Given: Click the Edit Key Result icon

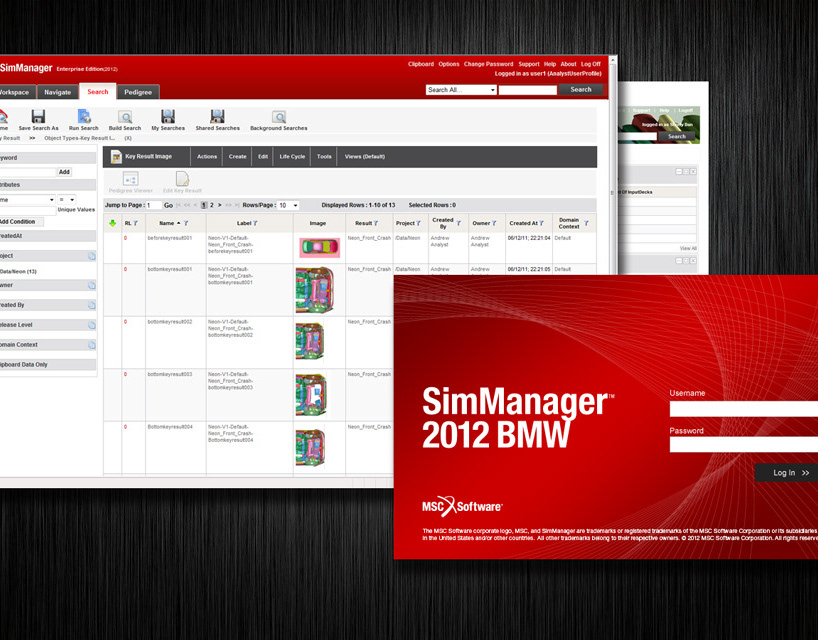Looking at the screenshot, I should coord(182,179).
